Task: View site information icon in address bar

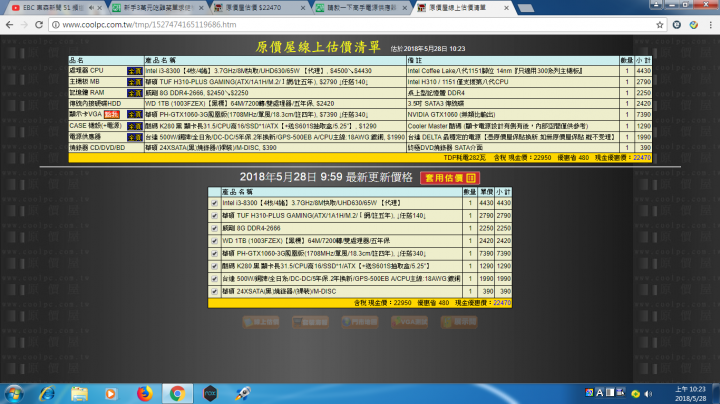Action: [x=56, y=25]
